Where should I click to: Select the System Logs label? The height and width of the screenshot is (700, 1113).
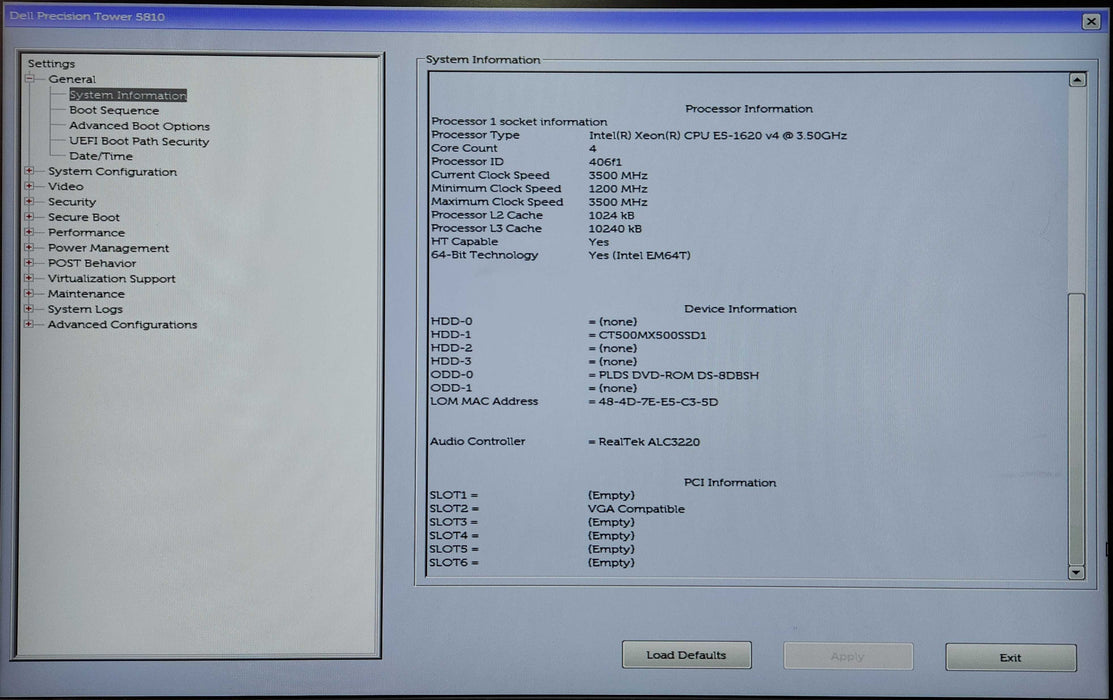coord(85,309)
